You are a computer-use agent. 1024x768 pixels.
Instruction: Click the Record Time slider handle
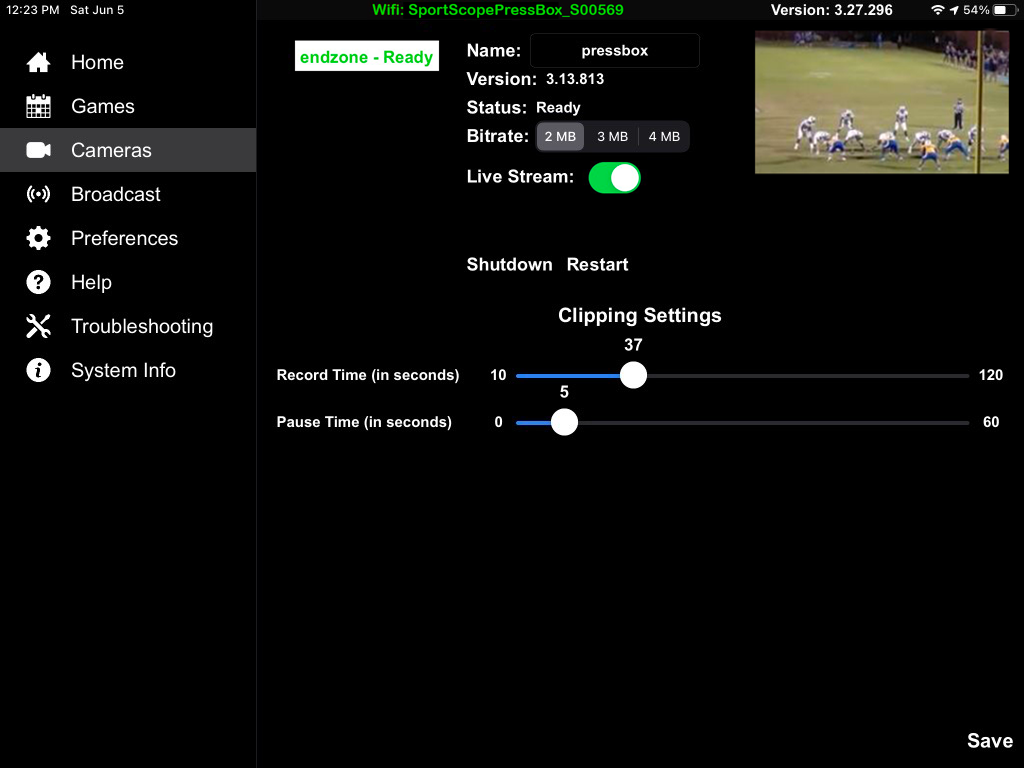click(633, 375)
